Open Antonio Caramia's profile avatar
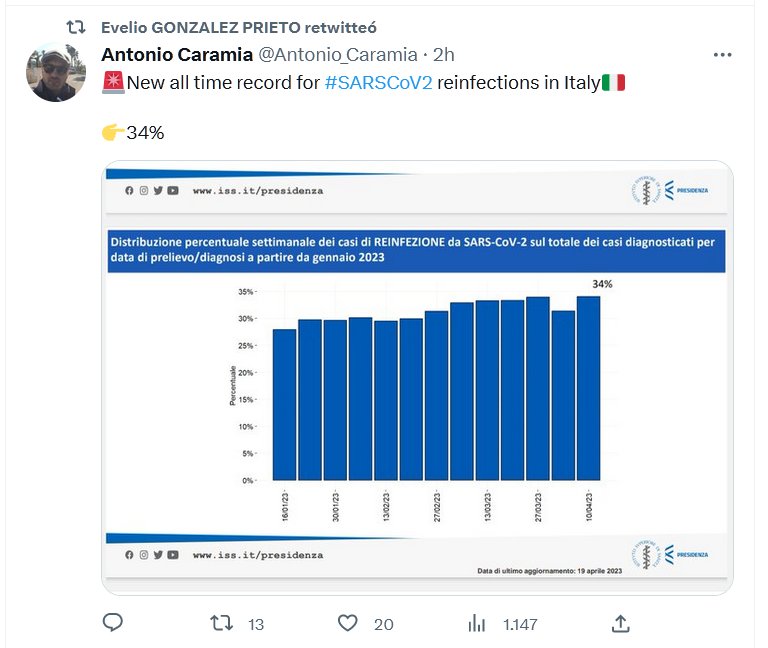768x648 pixels. pyautogui.click(x=57, y=72)
